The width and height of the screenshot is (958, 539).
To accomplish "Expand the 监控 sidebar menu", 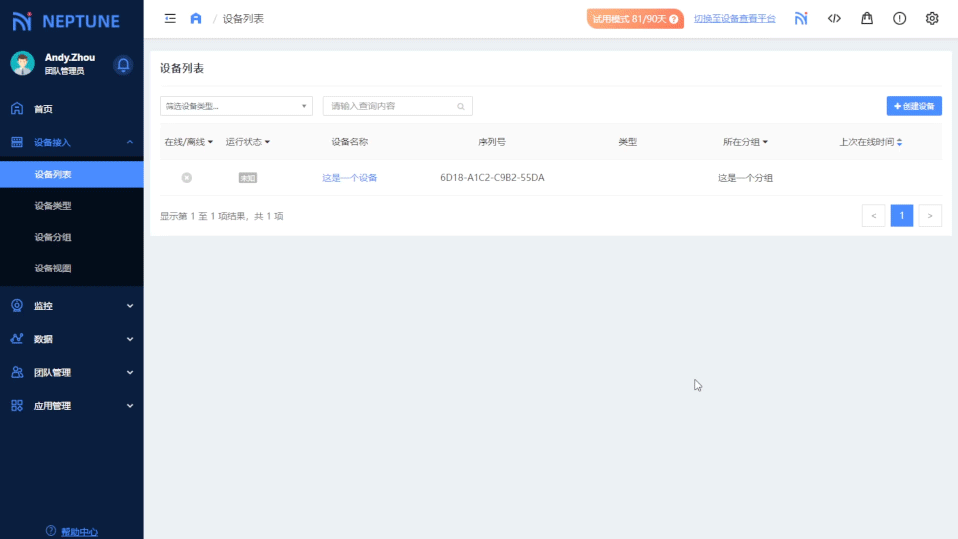I will coord(71,306).
